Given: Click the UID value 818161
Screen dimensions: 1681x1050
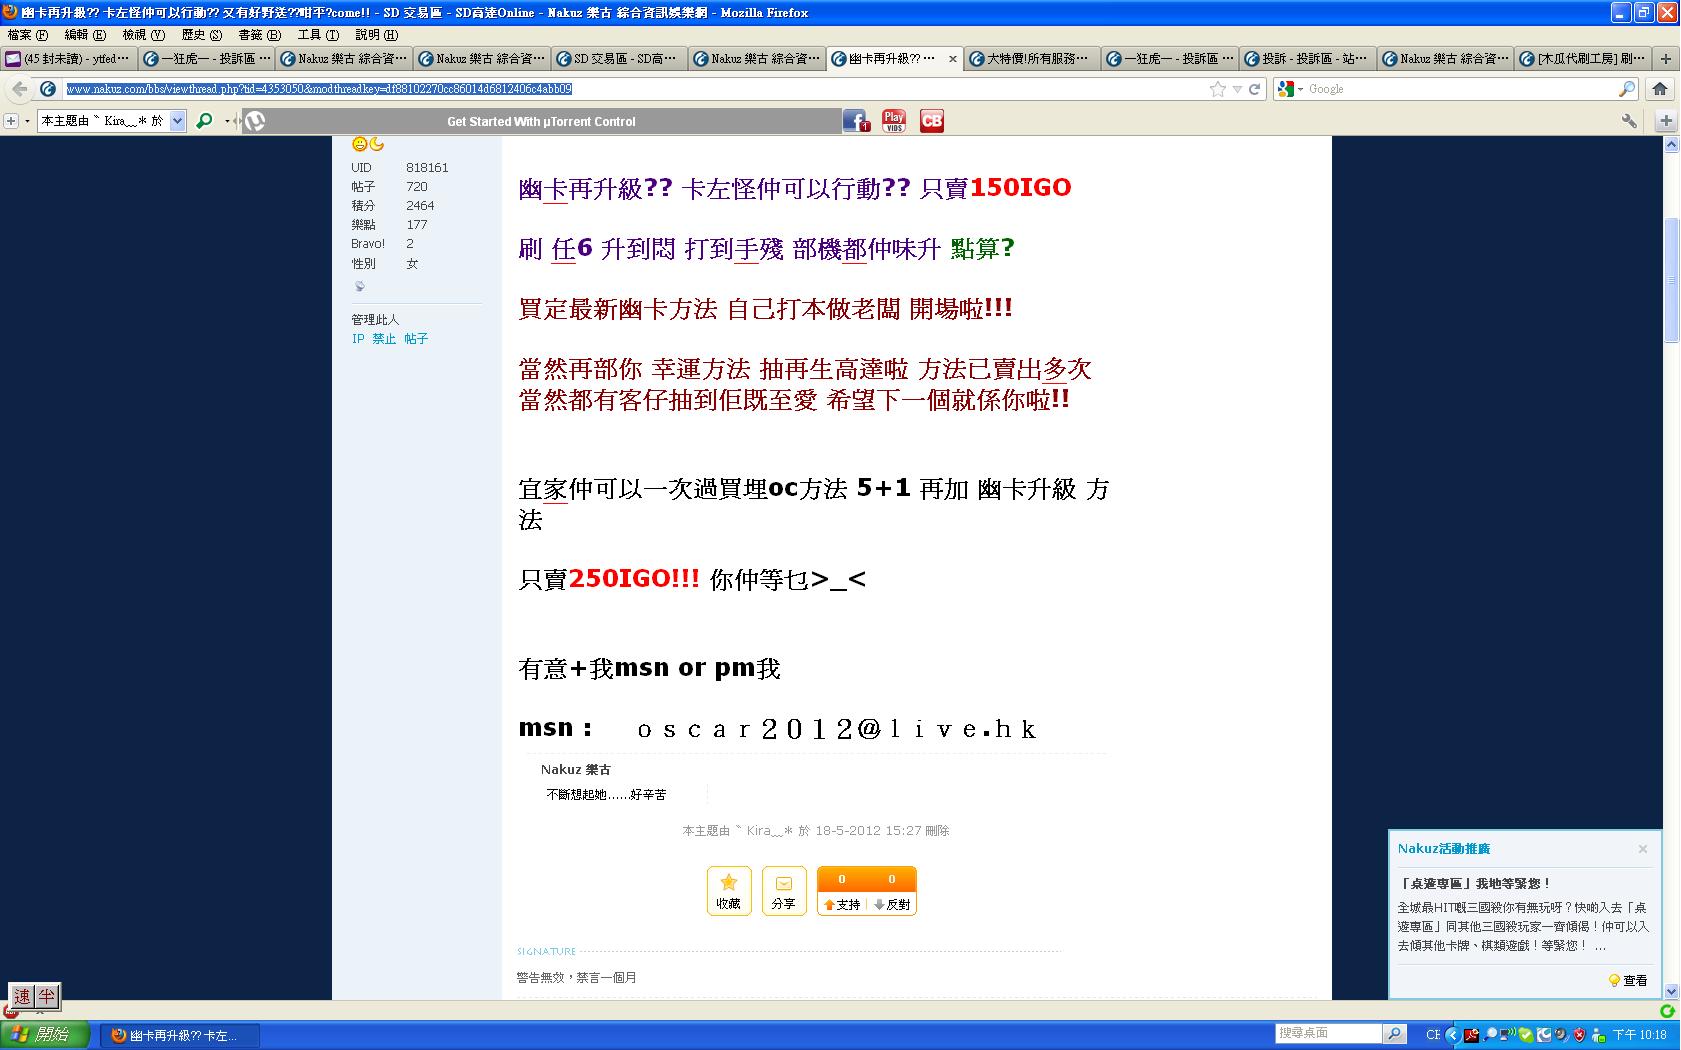Looking at the screenshot, I should (x=427, y=168).
